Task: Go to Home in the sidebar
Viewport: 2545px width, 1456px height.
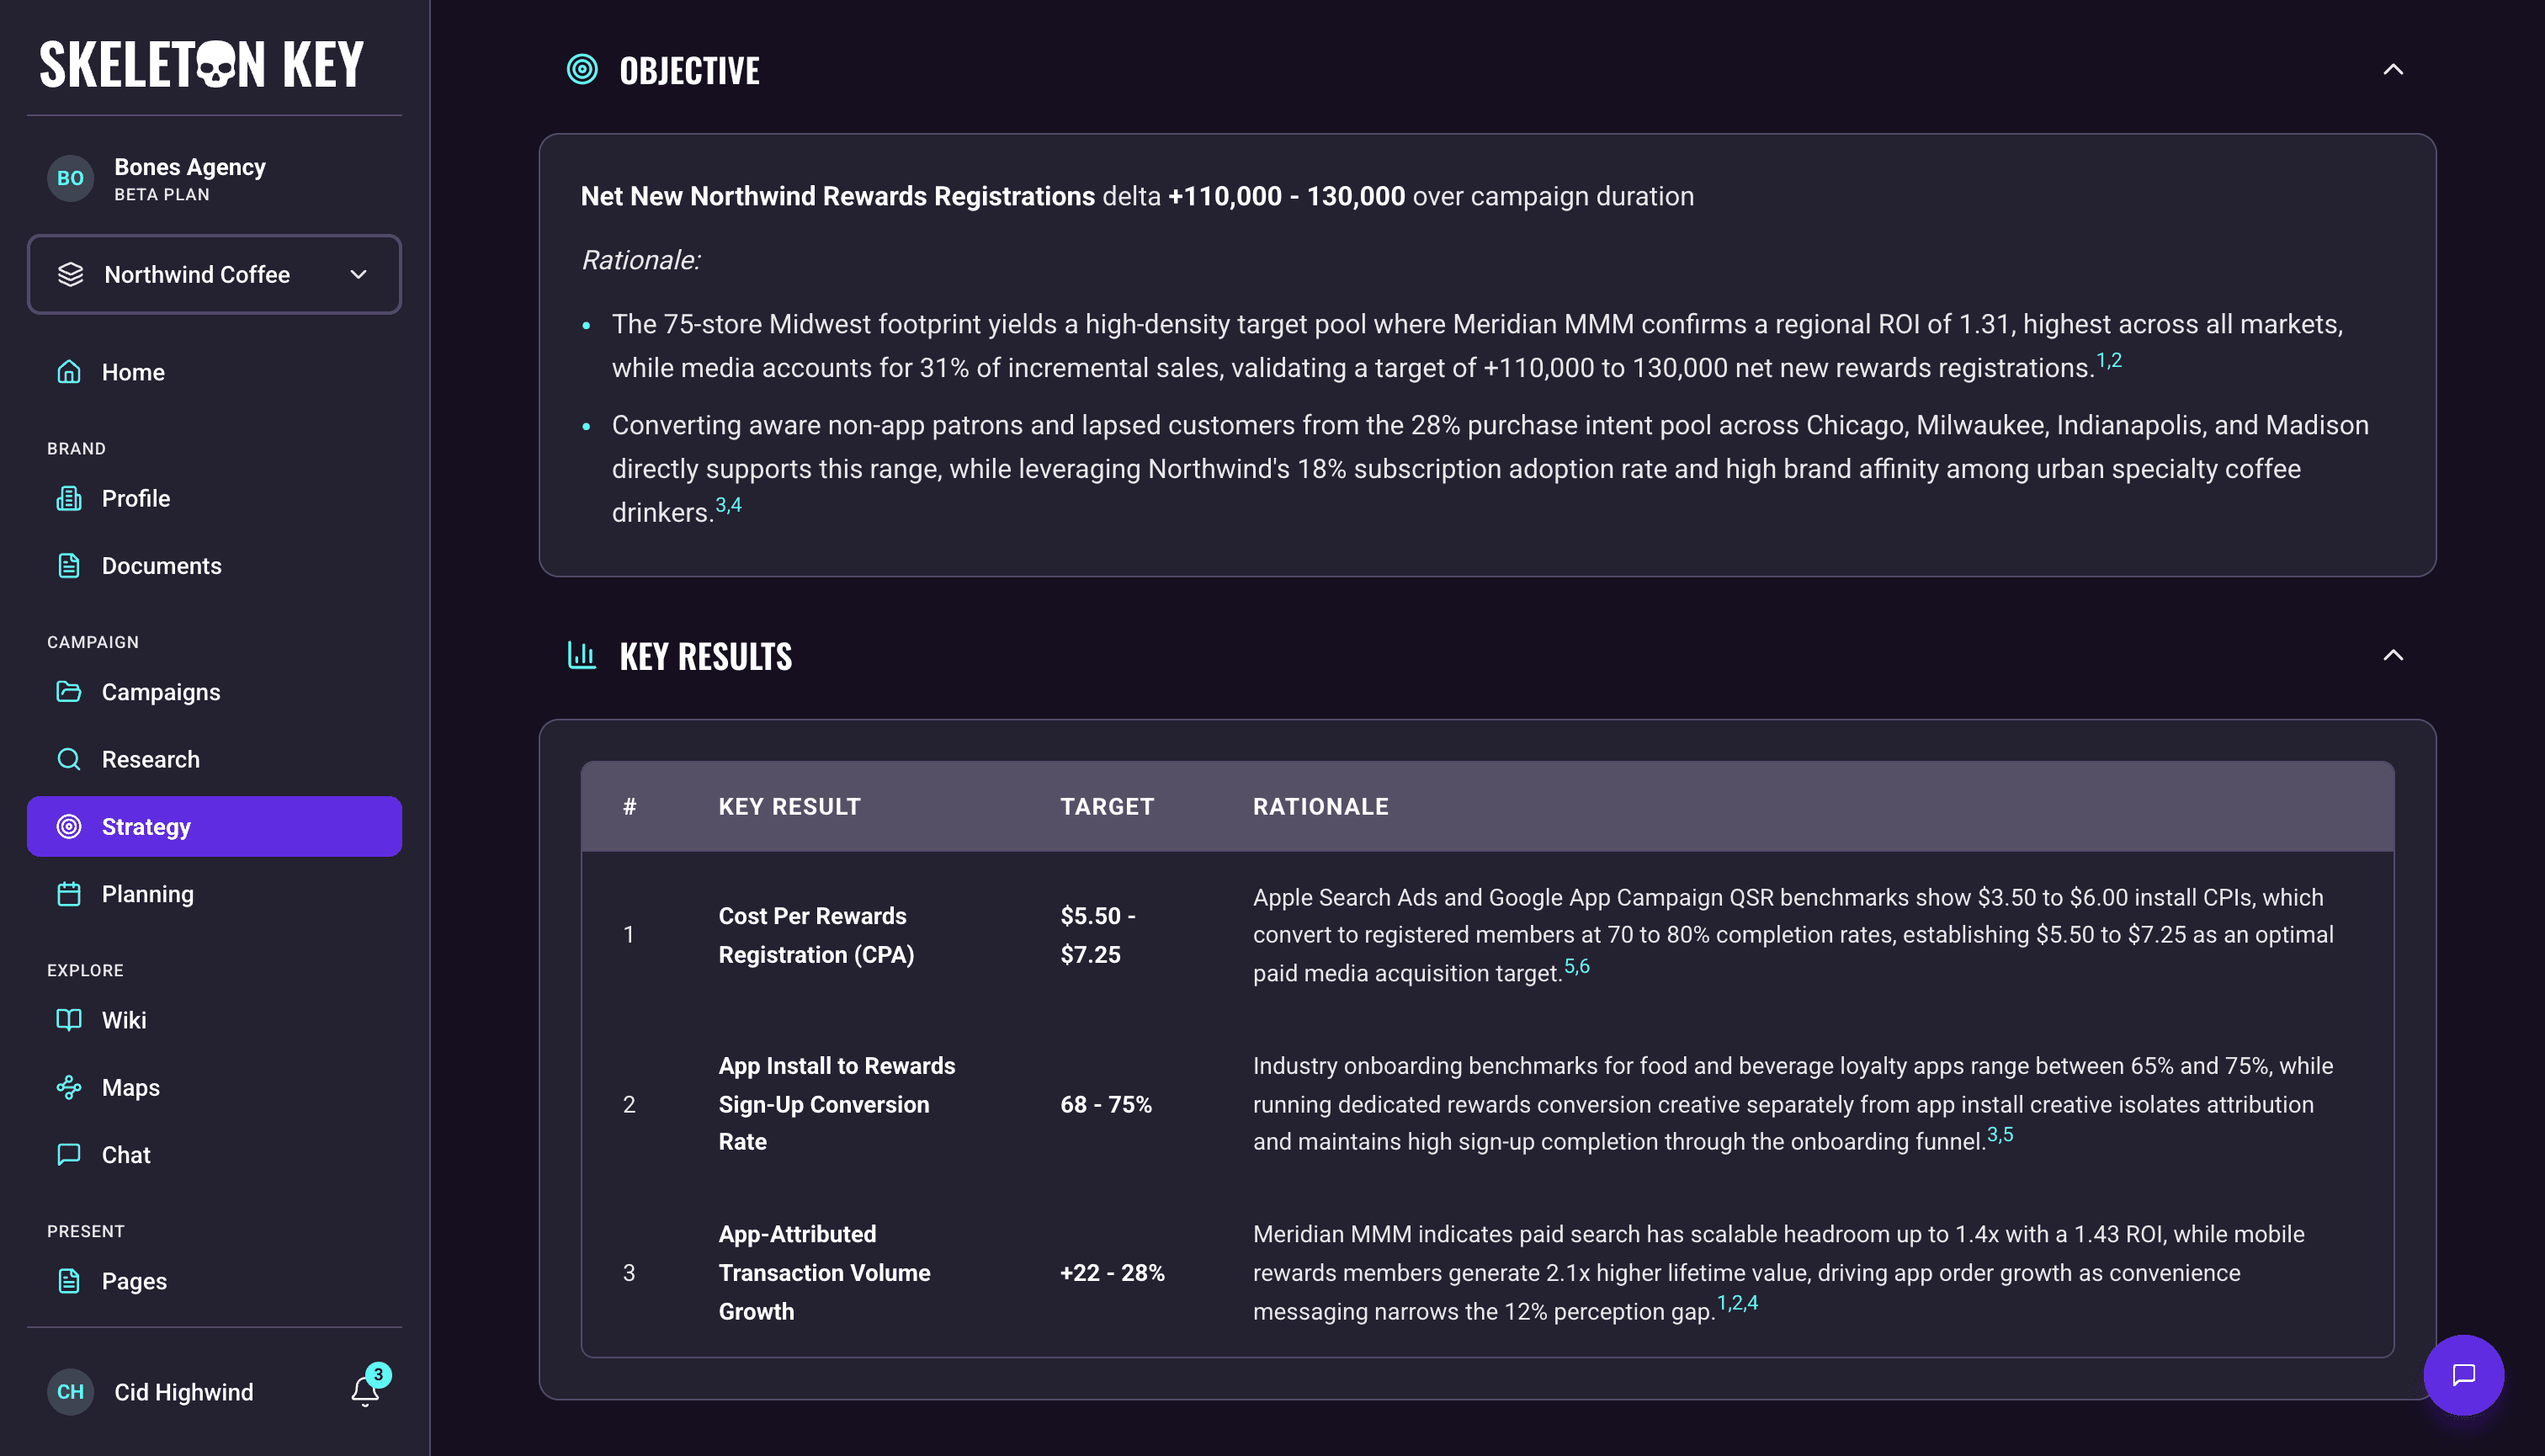Action: [214, 372]
